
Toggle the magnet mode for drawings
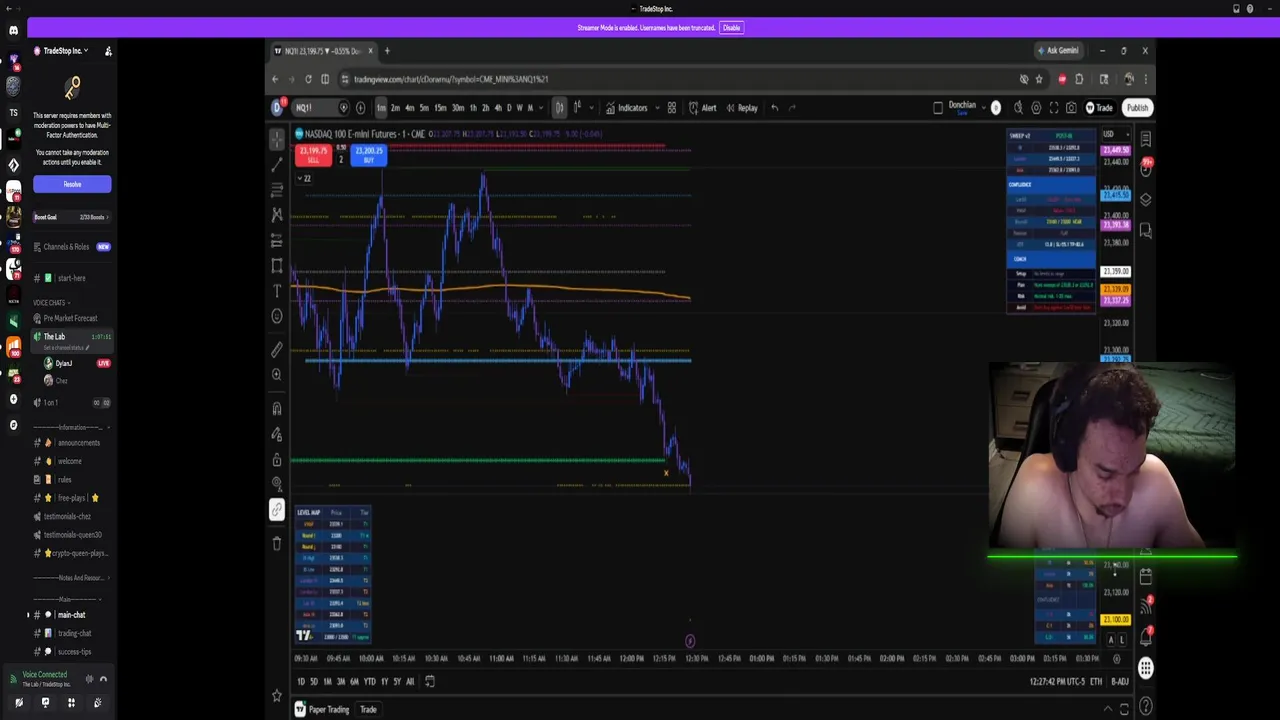point(277,409)
